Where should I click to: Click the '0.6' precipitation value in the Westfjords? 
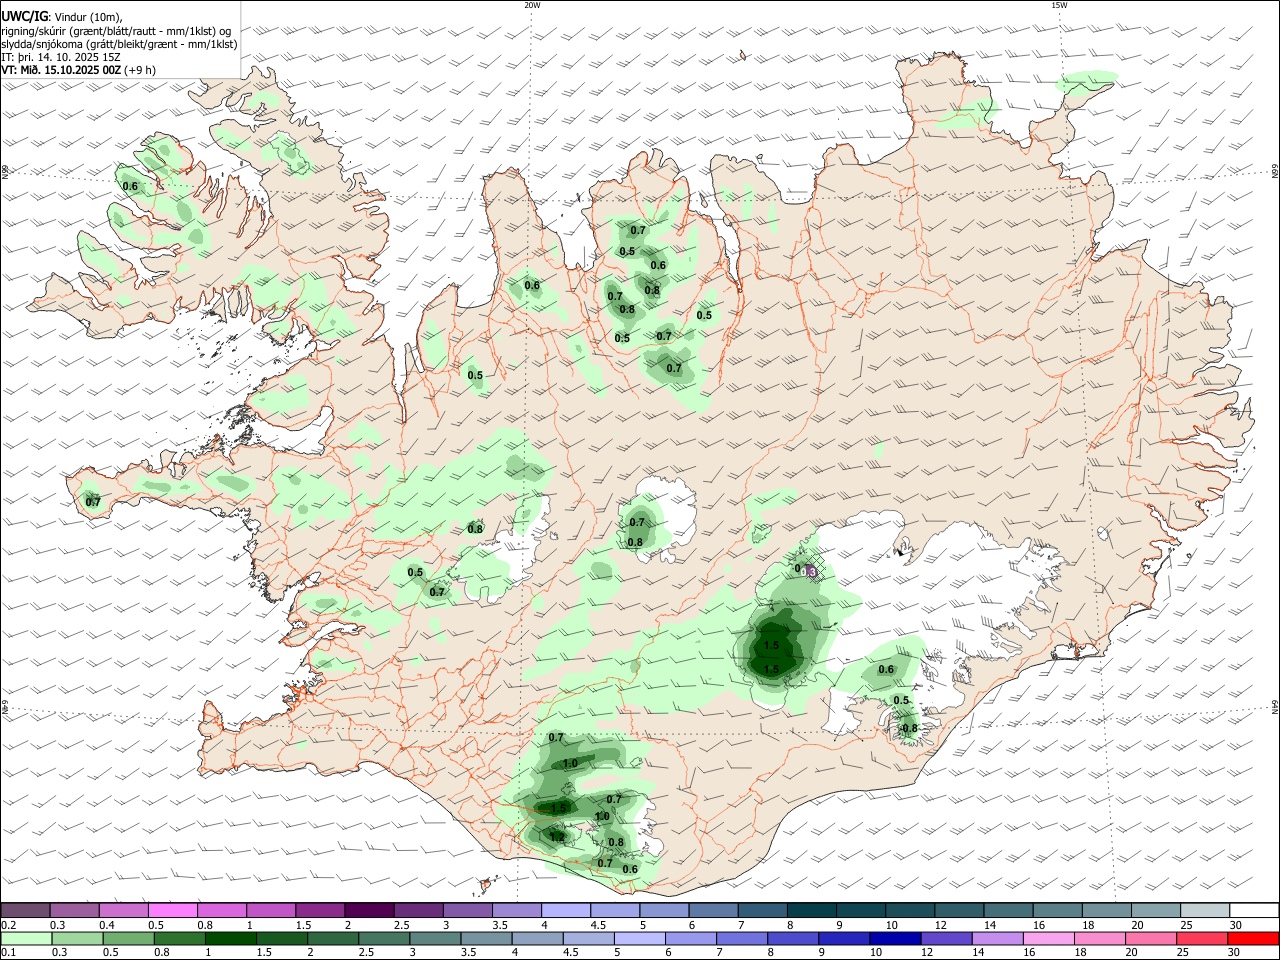coord(130,186)
